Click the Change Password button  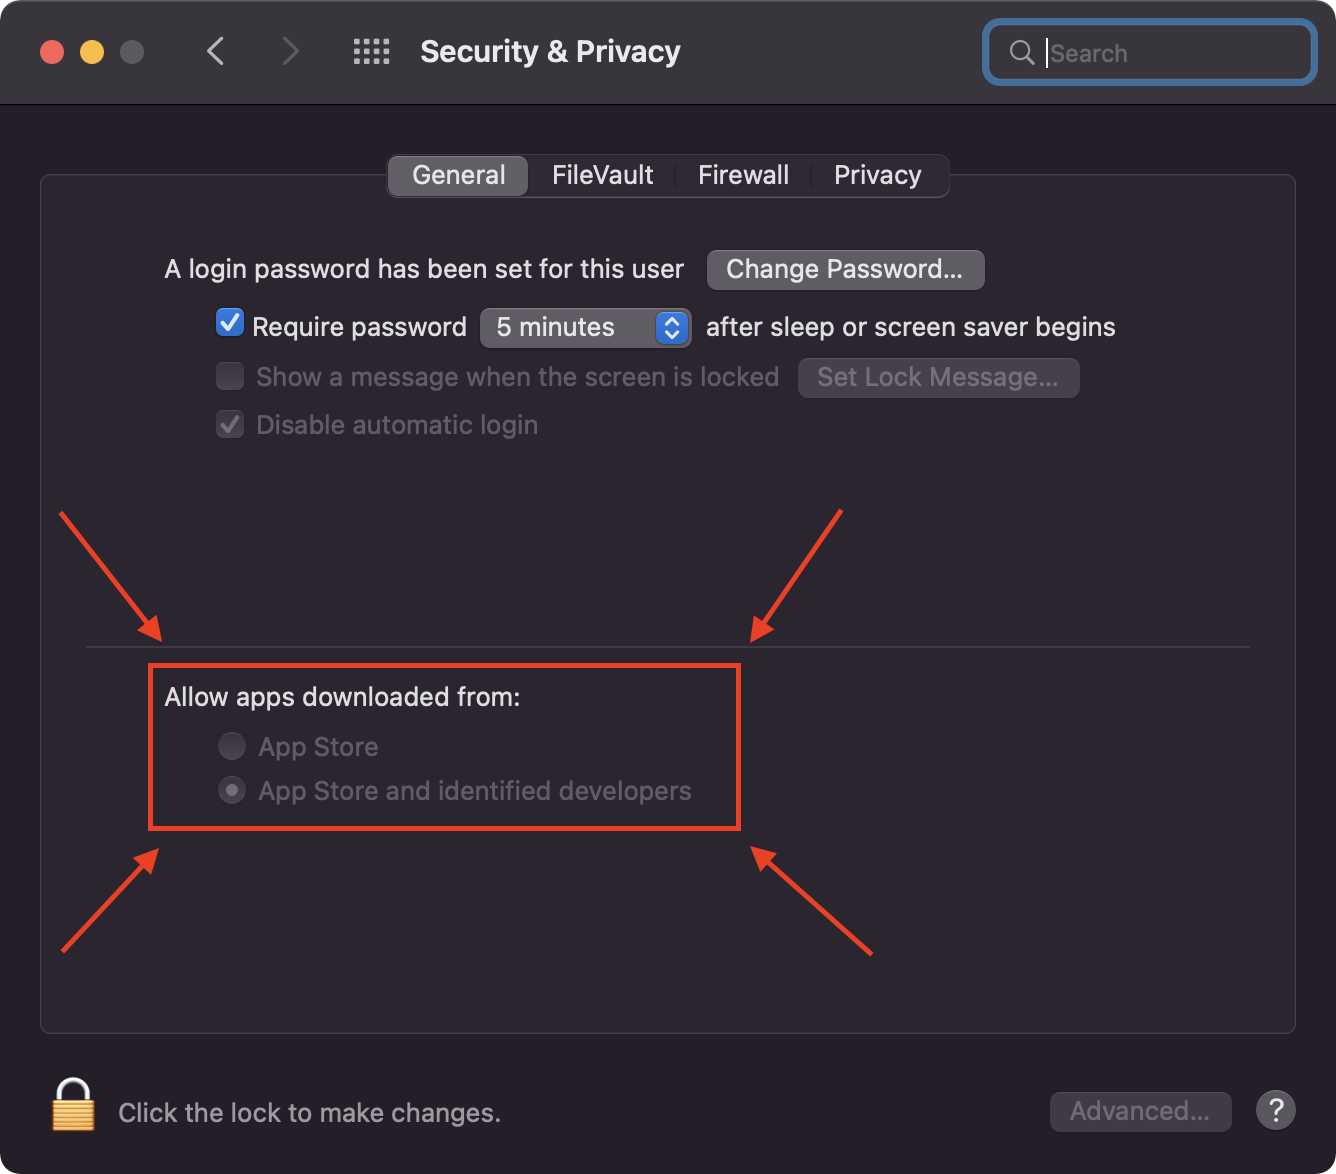tap(845, 269)
